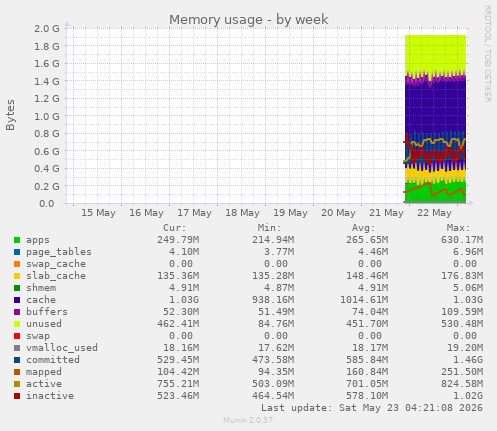Click the 'Min:' column header
Screen dimensions: 497x431
pos(269,228)
